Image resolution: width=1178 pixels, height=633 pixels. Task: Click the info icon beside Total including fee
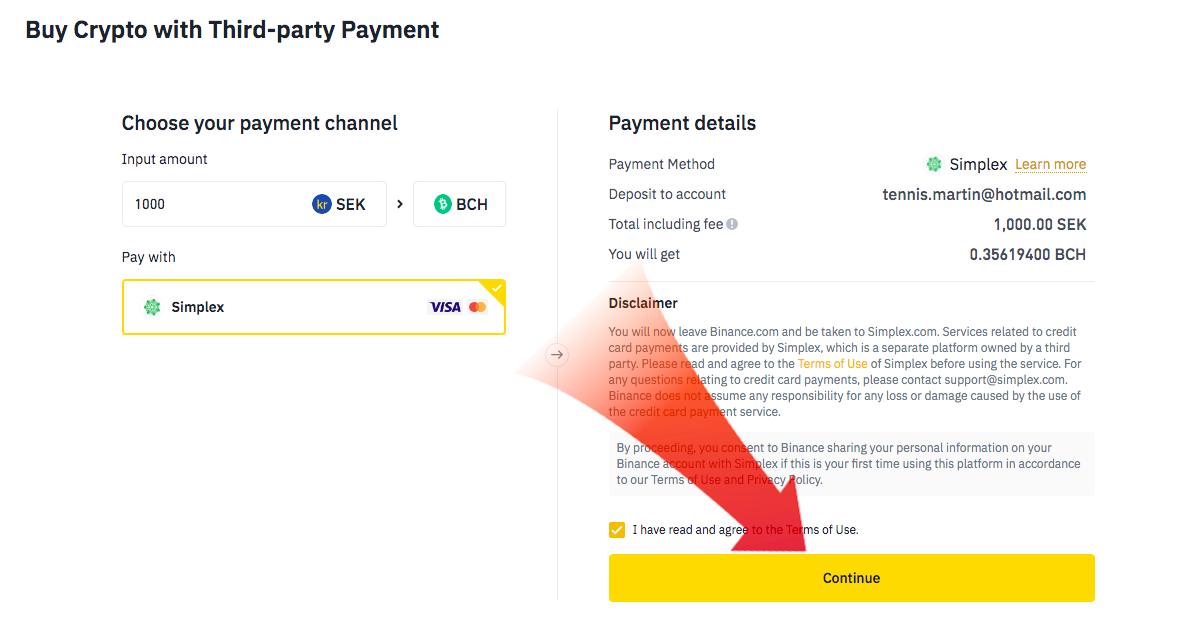click(x=732, y=225)
